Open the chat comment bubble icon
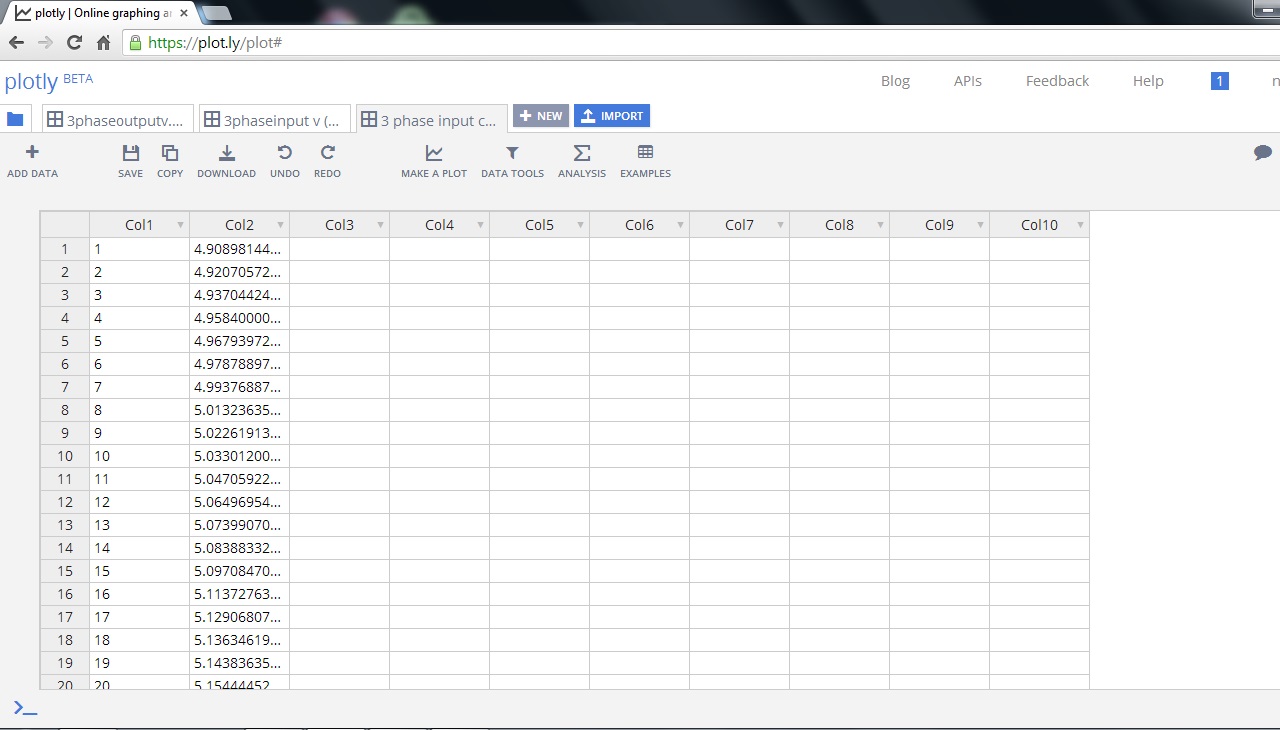The image size is (1280, 730). tap(1263, 152)
